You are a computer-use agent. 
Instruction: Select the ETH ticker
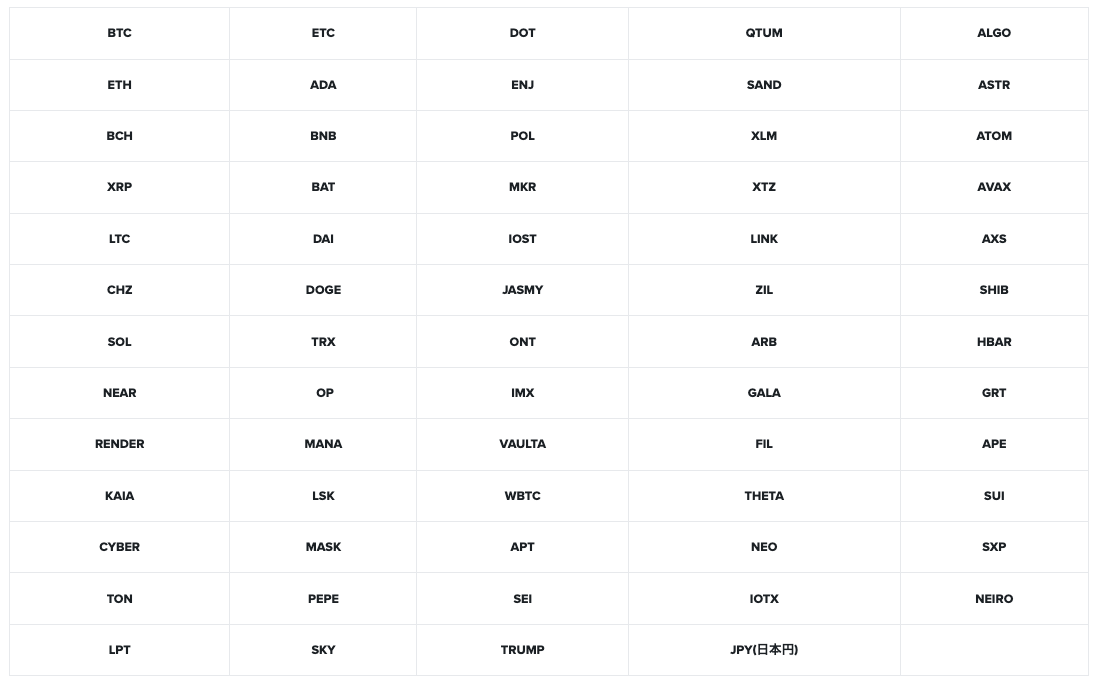click(x=119, y=85)
